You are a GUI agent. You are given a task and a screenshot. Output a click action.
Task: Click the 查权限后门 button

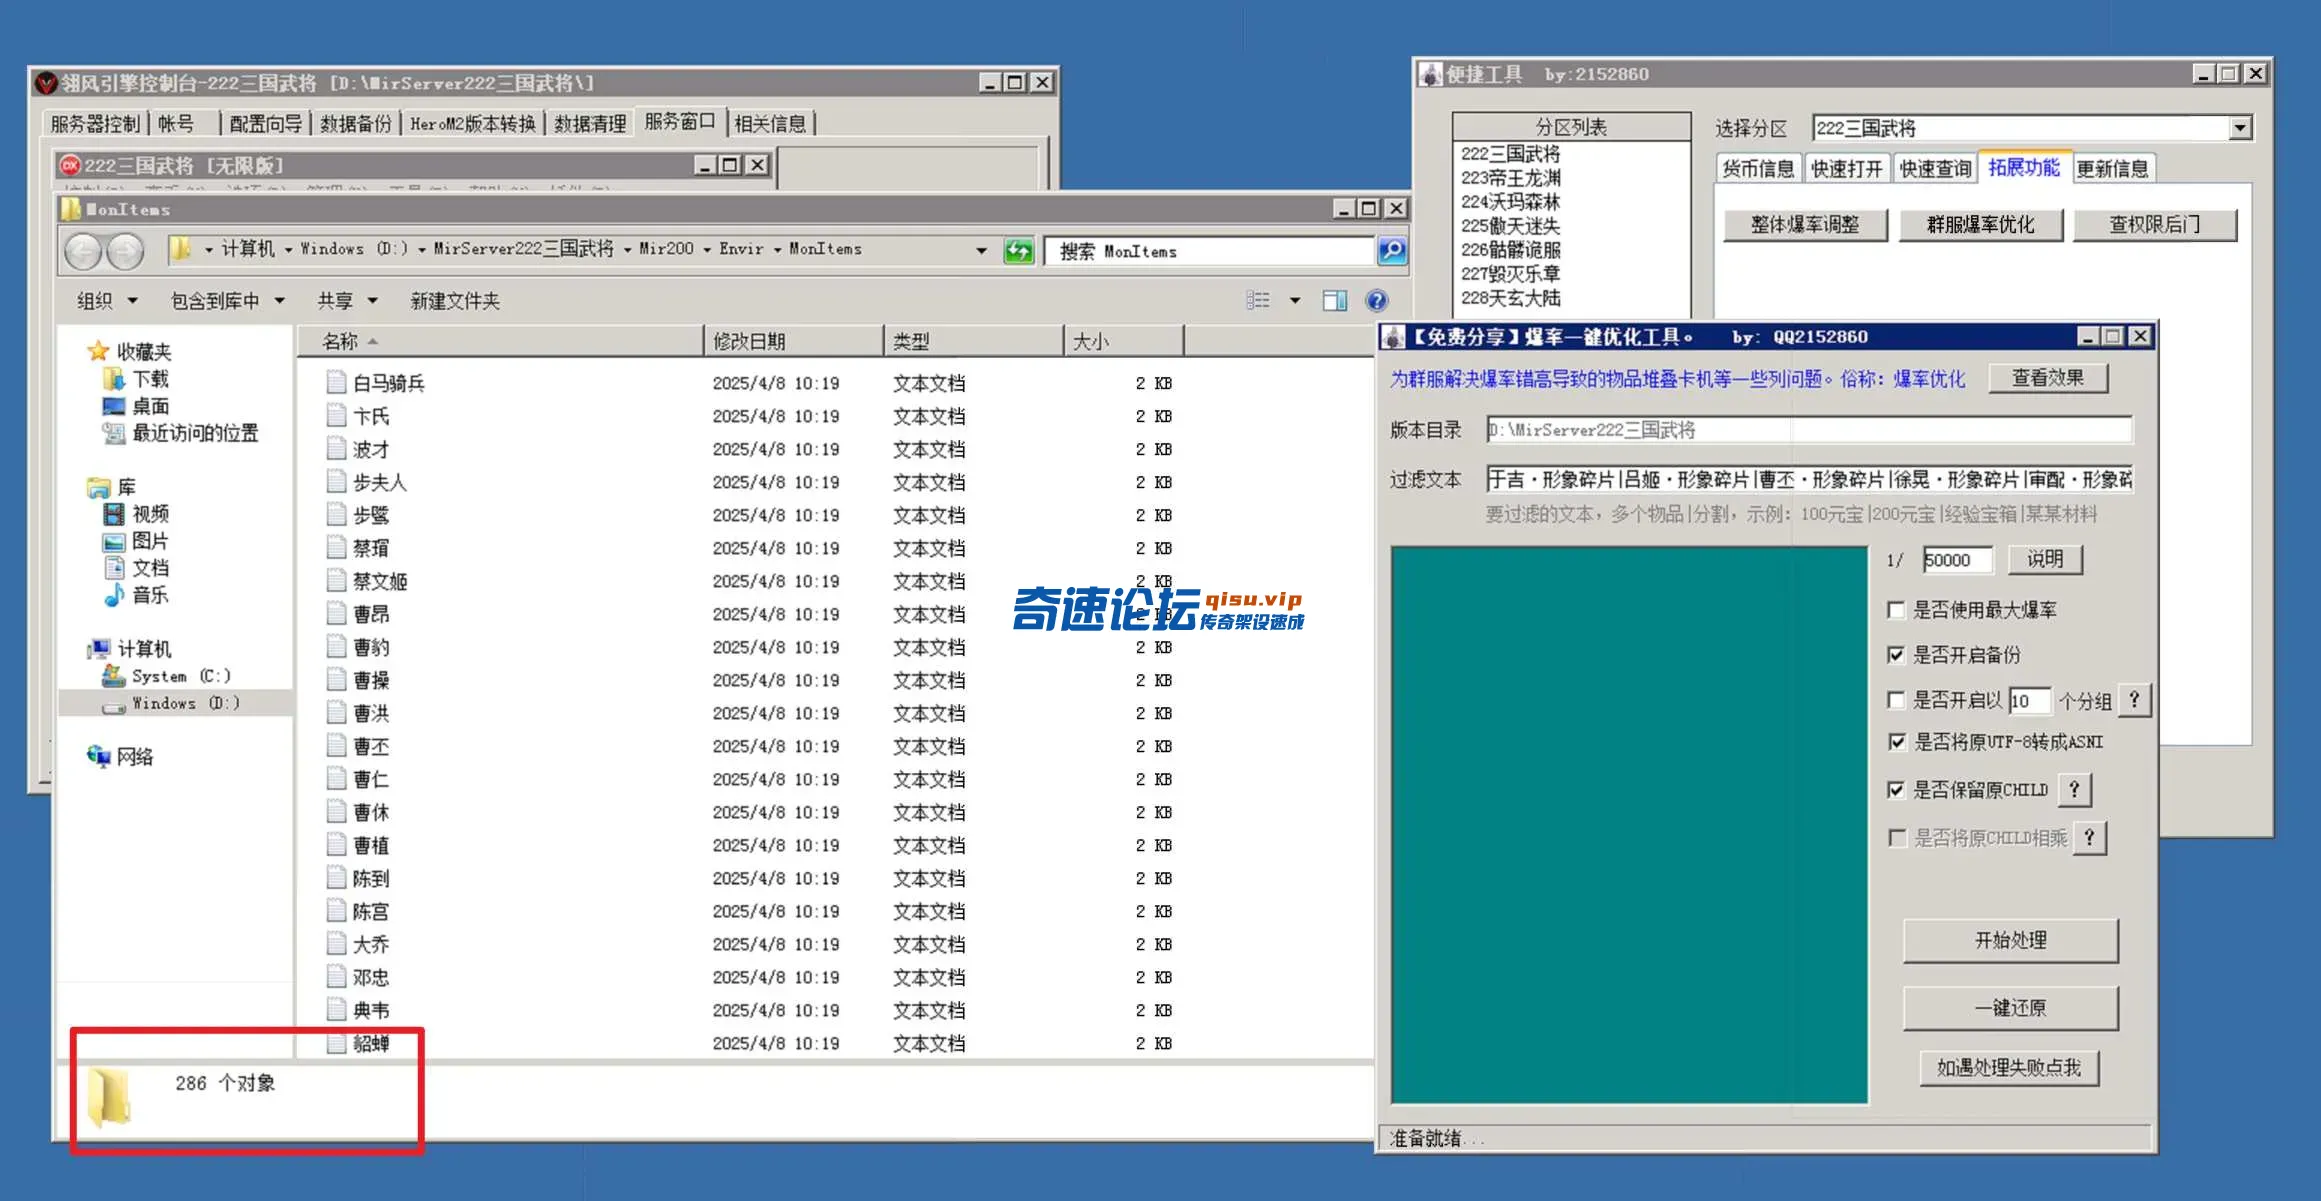2155,225
